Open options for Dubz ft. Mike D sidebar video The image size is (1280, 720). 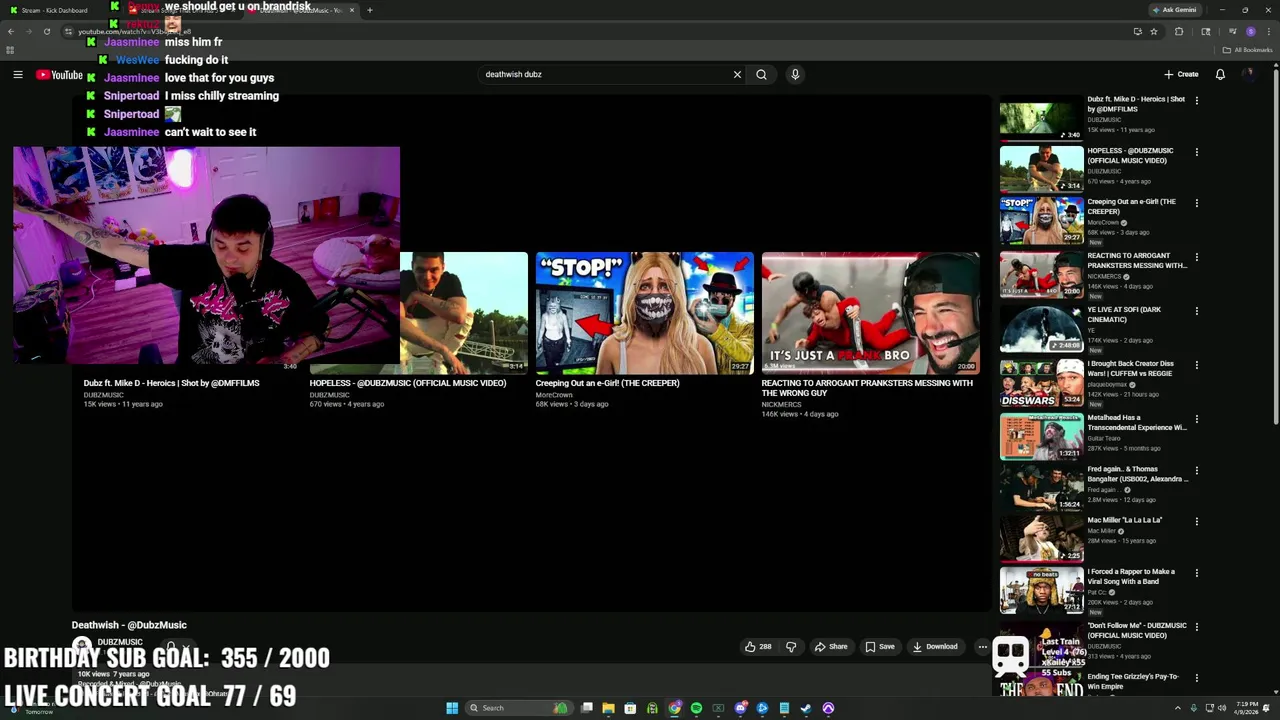point(1196,100)
